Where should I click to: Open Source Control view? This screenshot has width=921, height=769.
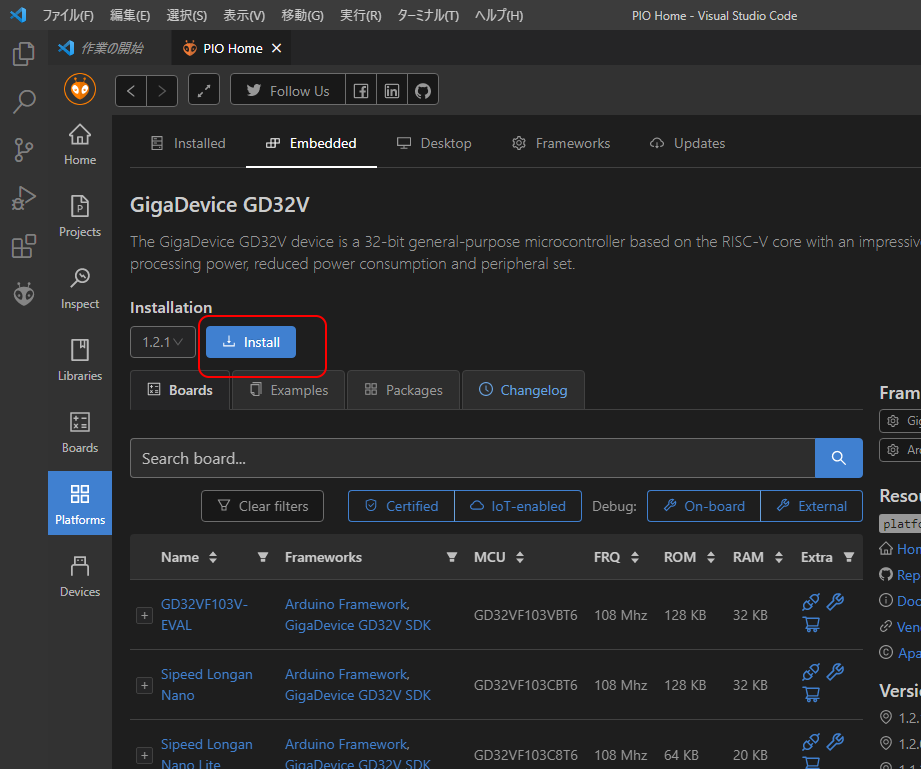[24, 150]
